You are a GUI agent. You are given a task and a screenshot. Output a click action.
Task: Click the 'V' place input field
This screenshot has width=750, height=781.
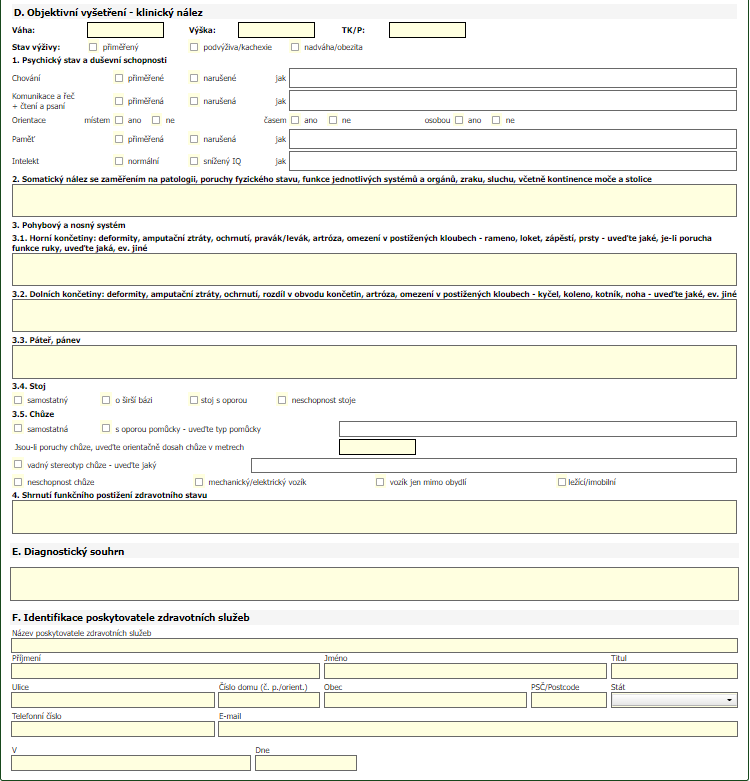pyautogui.click(x=131, y=763)
